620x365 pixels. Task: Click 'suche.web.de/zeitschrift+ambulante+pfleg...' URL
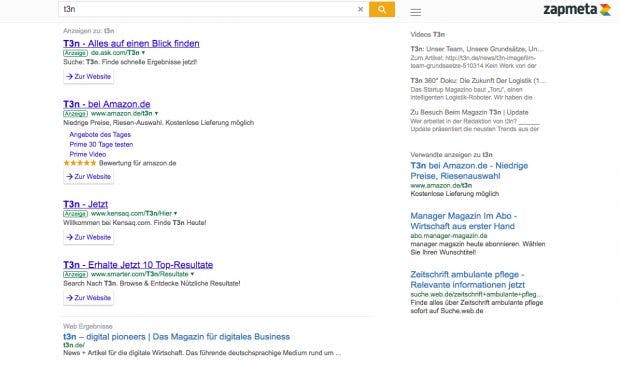point(476,294)
